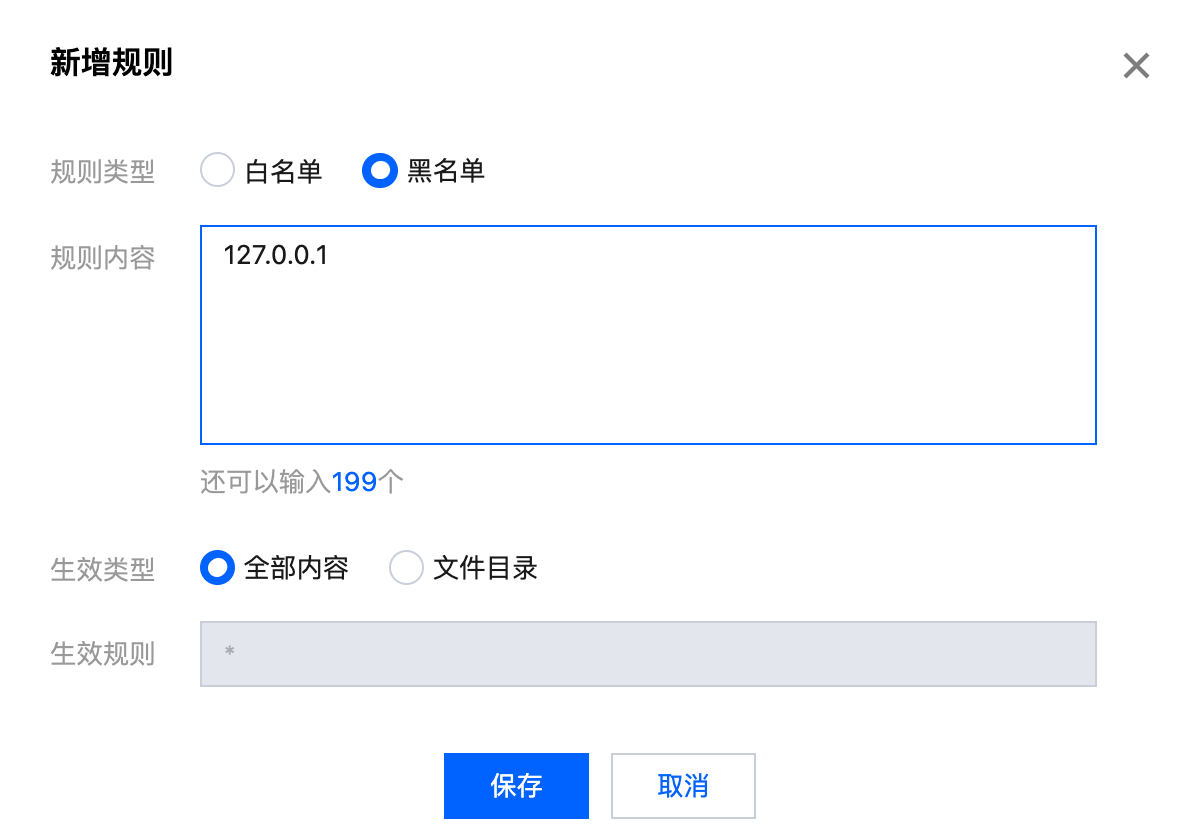Close the 新增规则 dialog with X icon

pyautogui.click(x=1136, y=66)
